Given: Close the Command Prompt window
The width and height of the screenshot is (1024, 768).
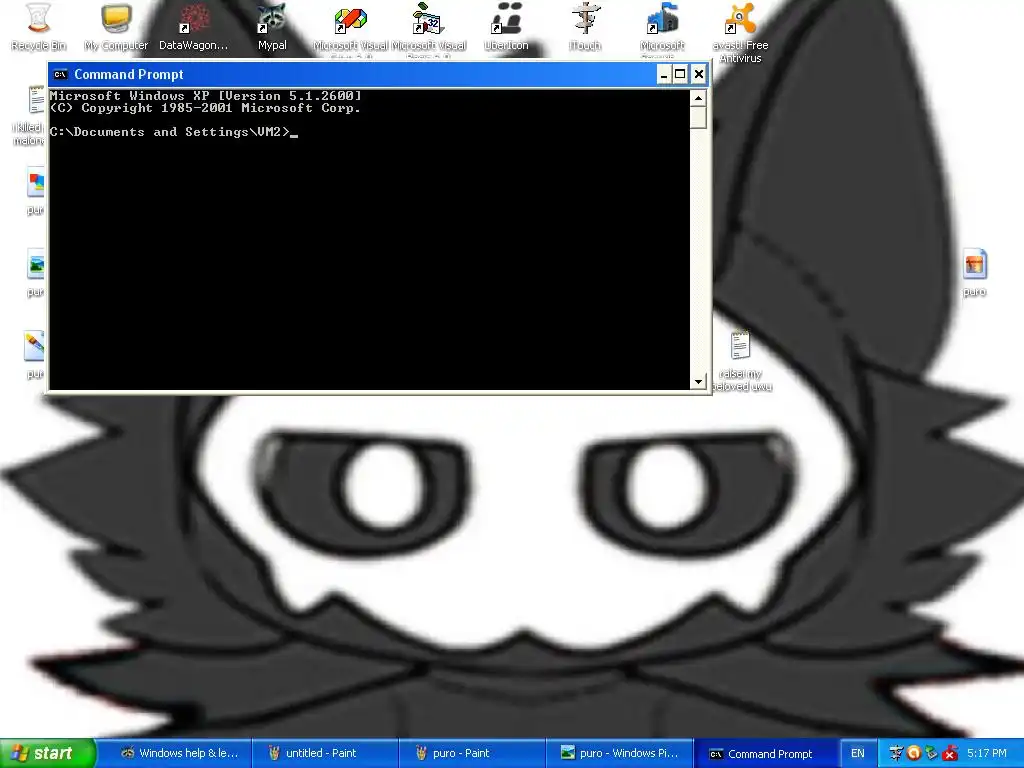Looking at the screenshot, I should [x=698, y=74].
